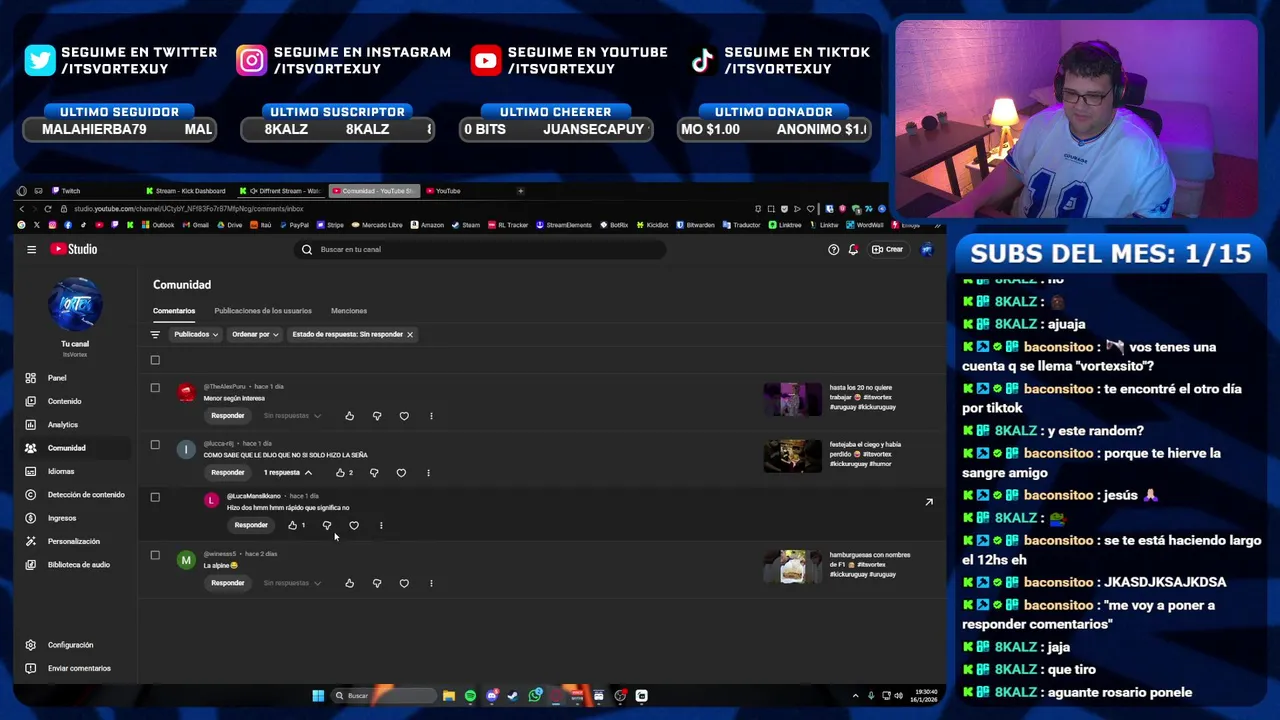
Task: Switch to Stream - Kick Dashboard tab
Action: tap(189, 191)
